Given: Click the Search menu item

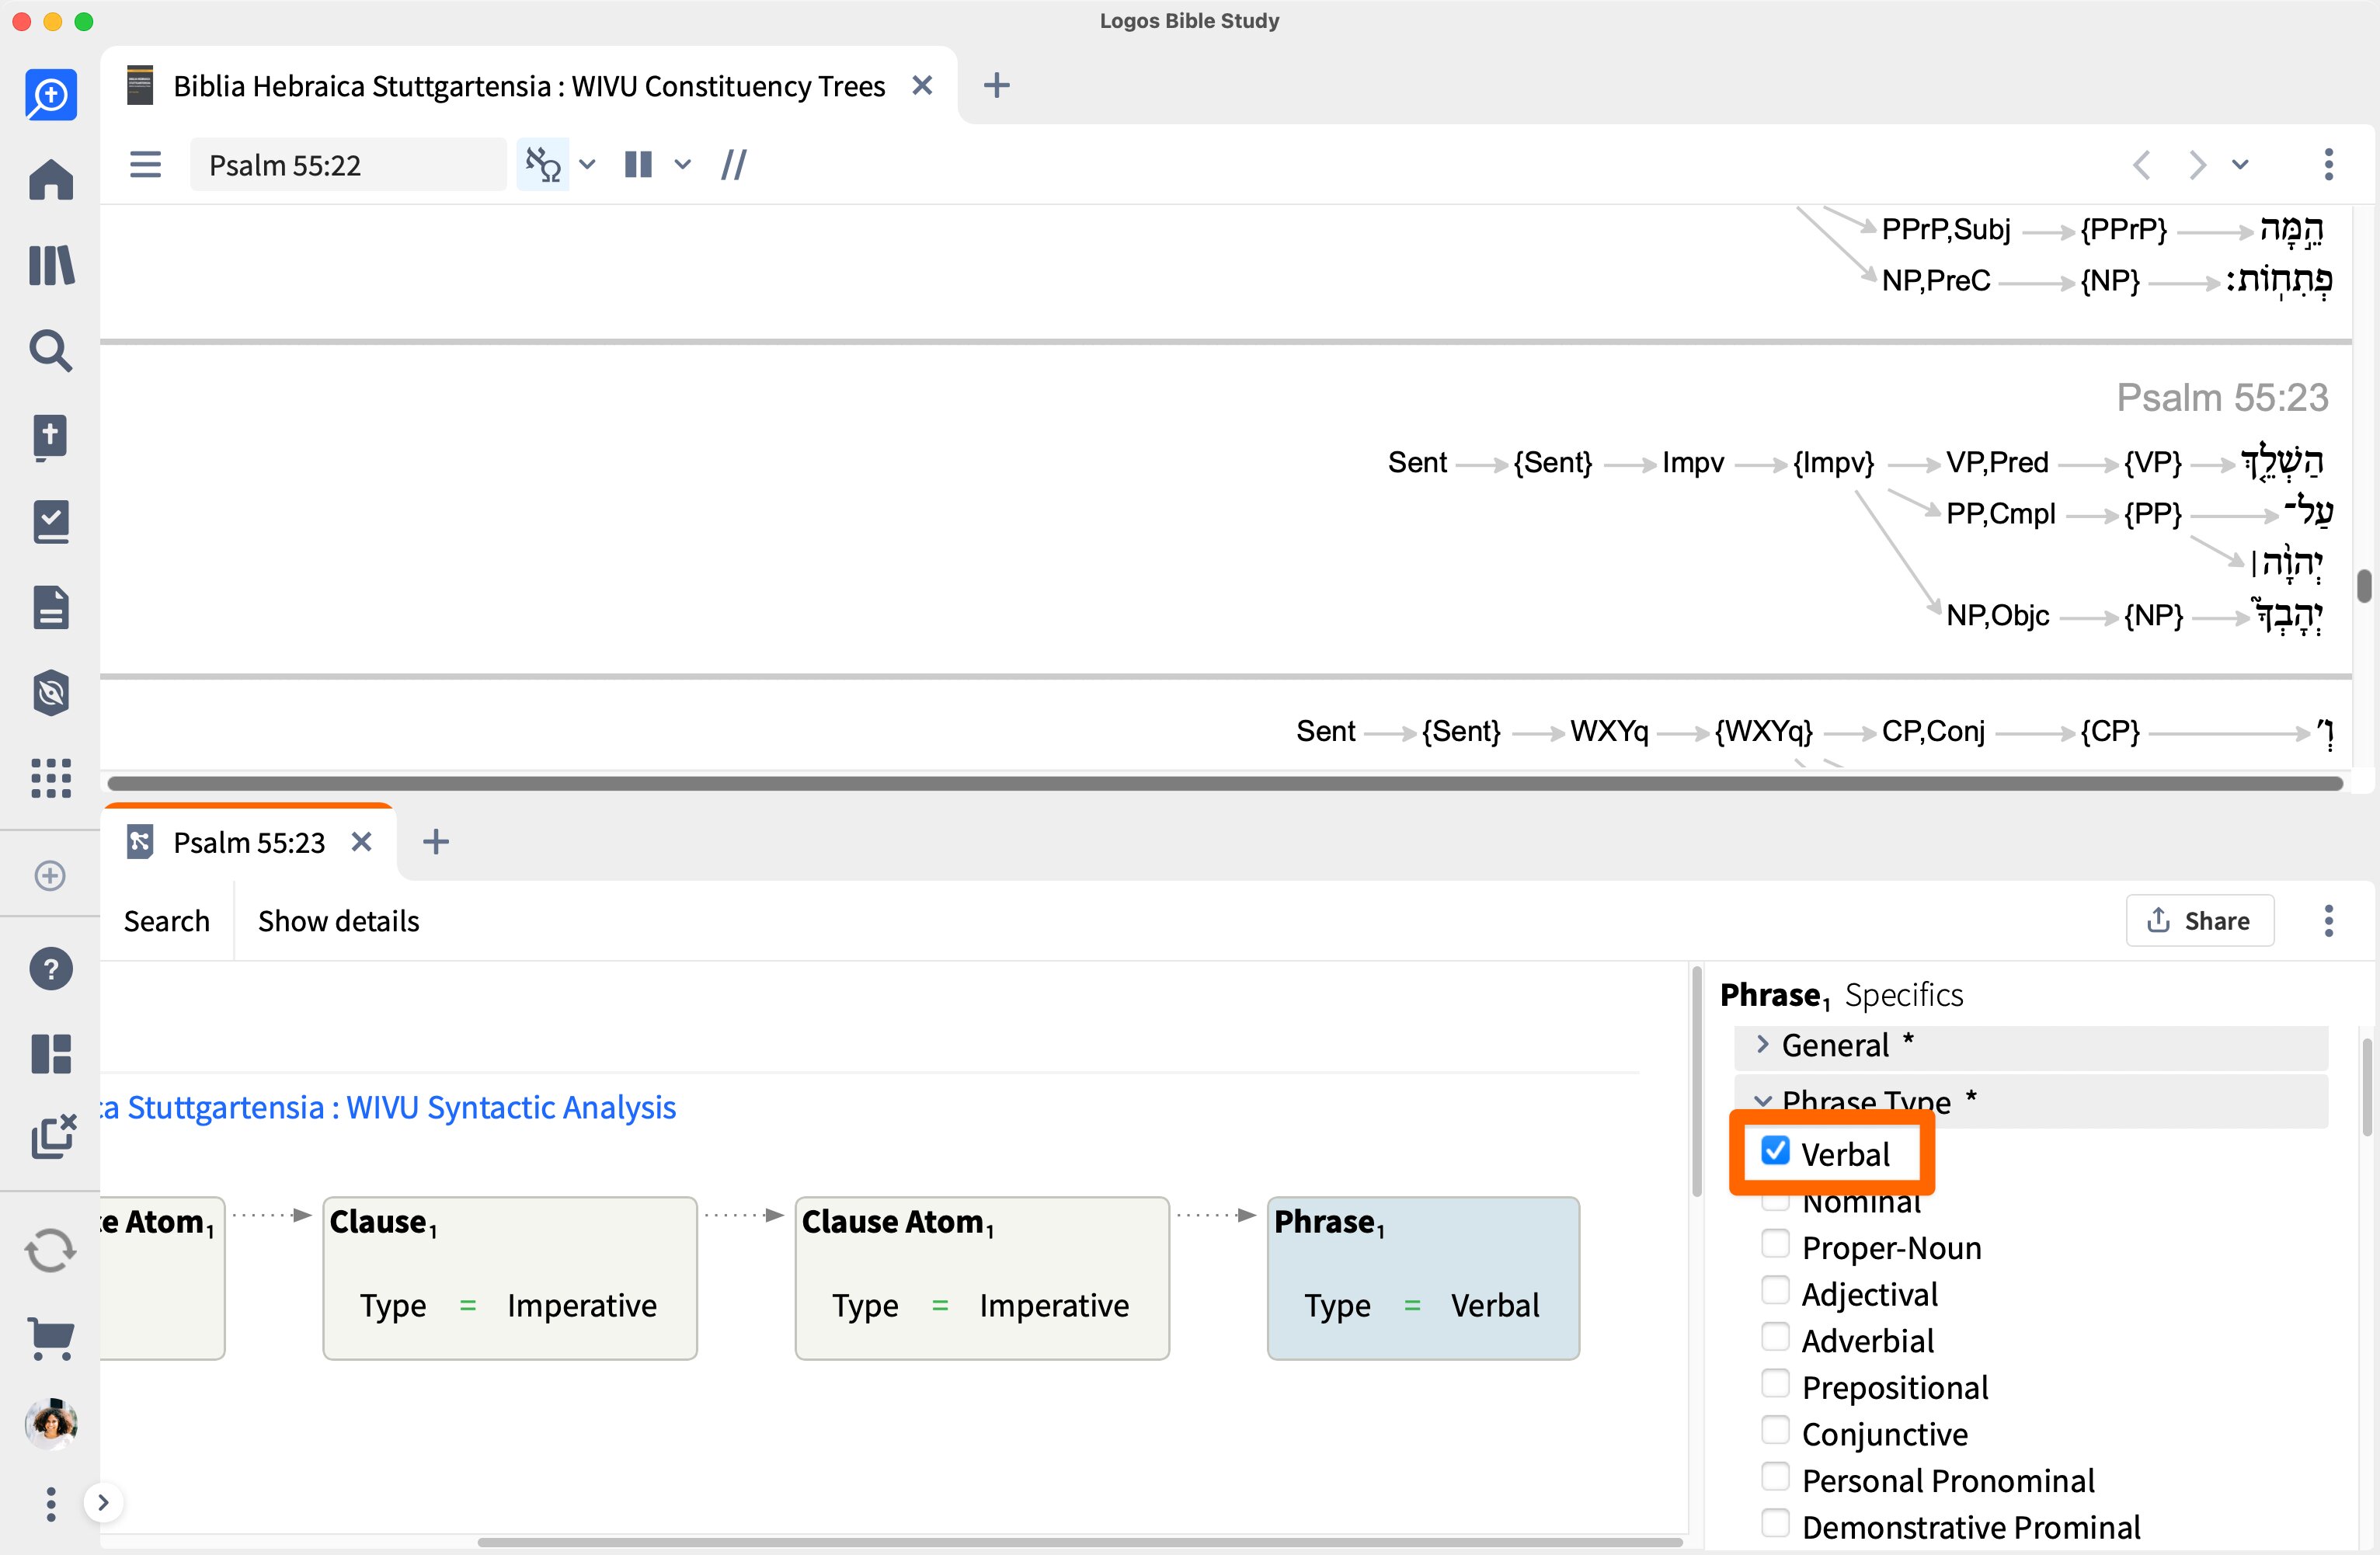Looking at the screenshot, I should (x=167, y=920).
